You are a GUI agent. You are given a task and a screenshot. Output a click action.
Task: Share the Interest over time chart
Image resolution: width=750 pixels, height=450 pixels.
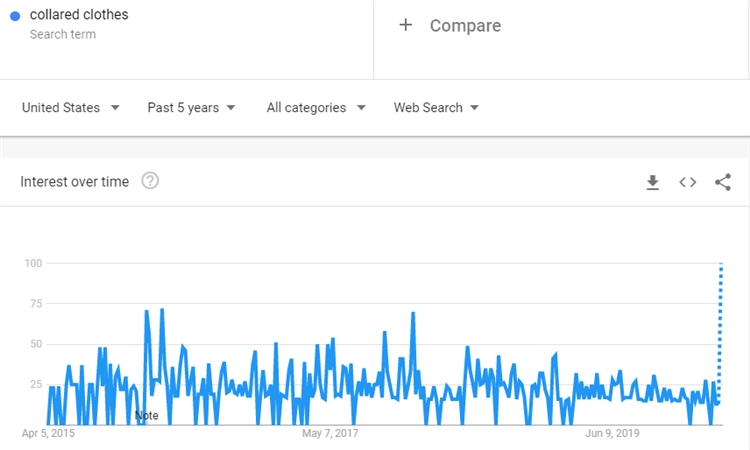(723, 182)
